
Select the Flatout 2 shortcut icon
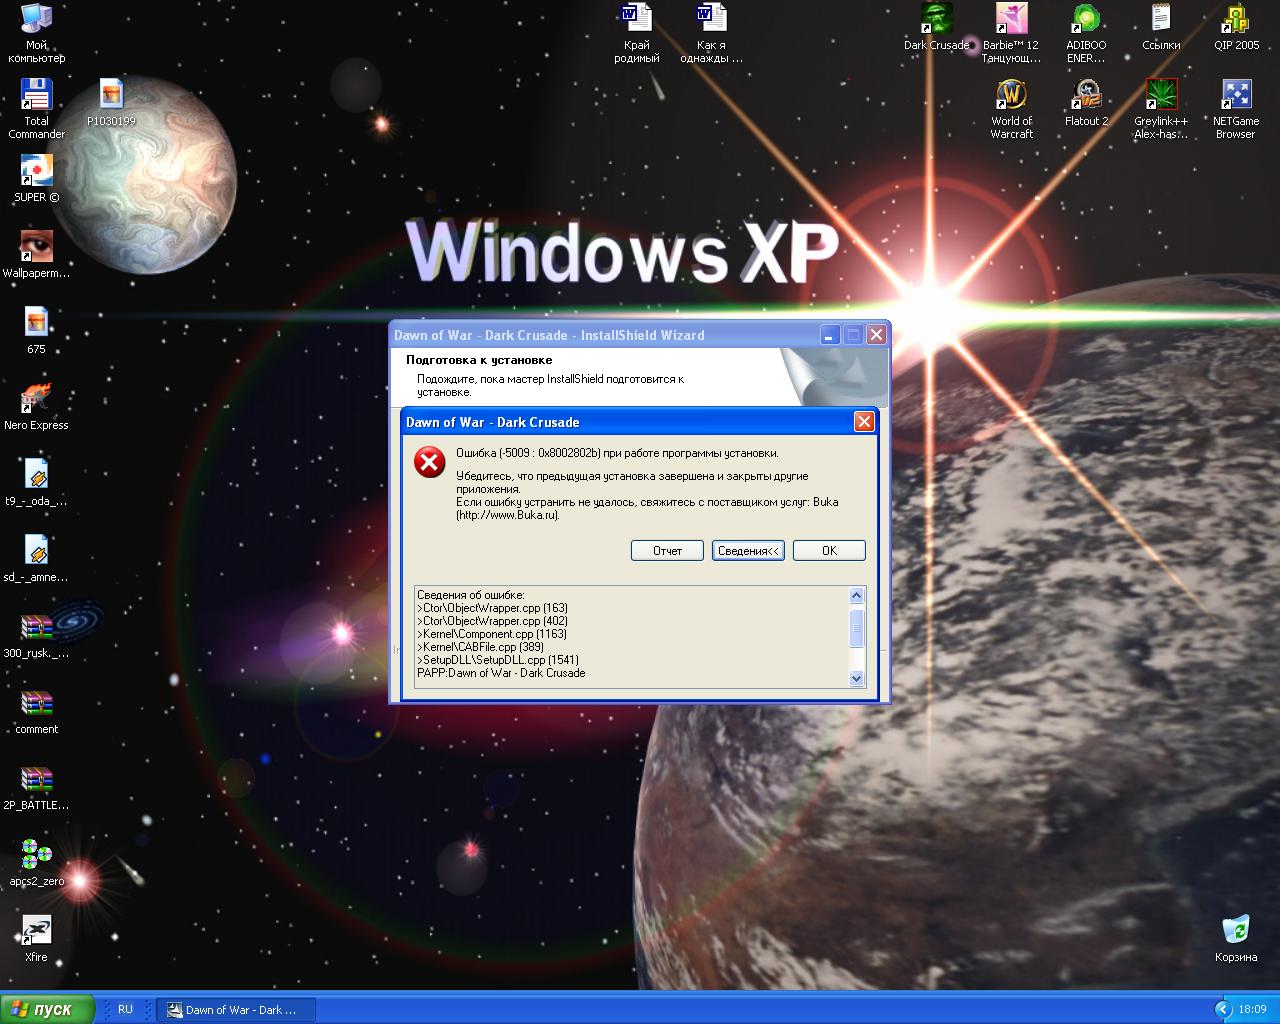coord(1086,94)
